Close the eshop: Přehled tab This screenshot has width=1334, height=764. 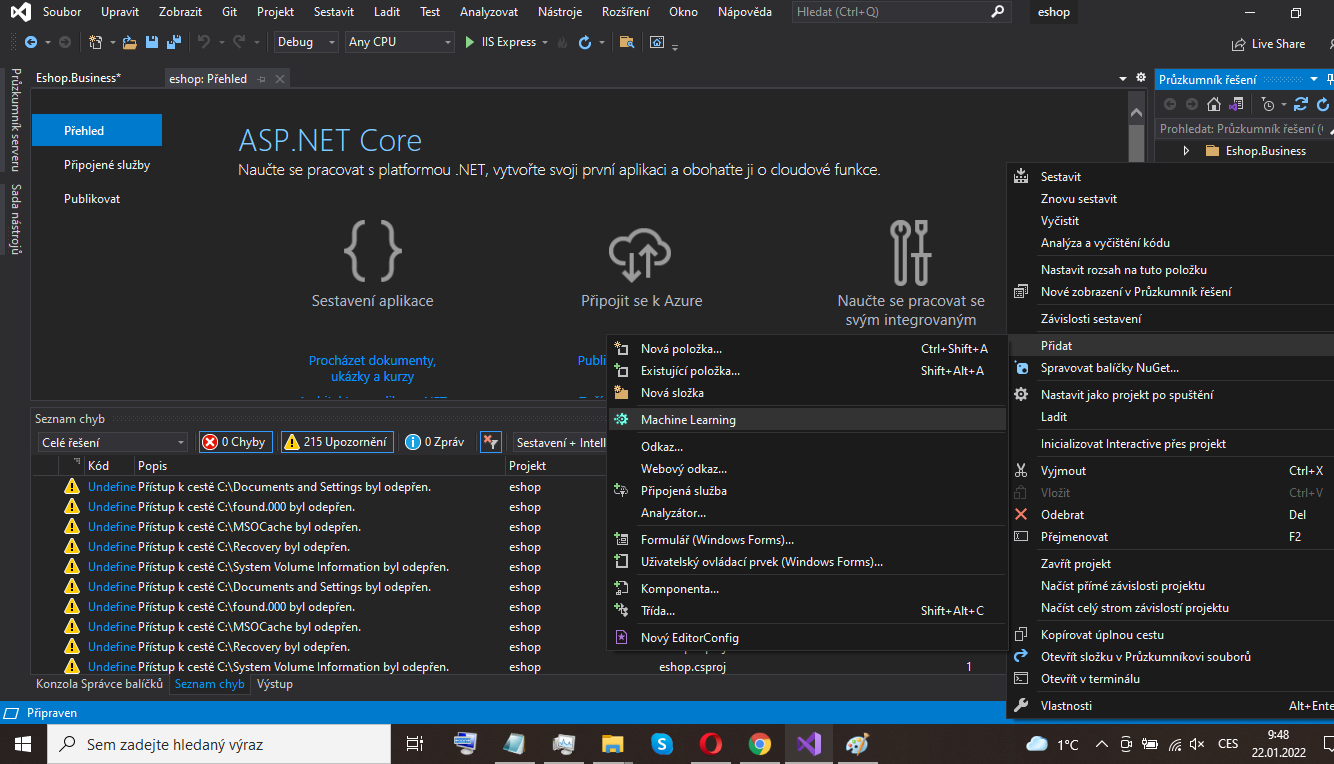click(280, 79)
